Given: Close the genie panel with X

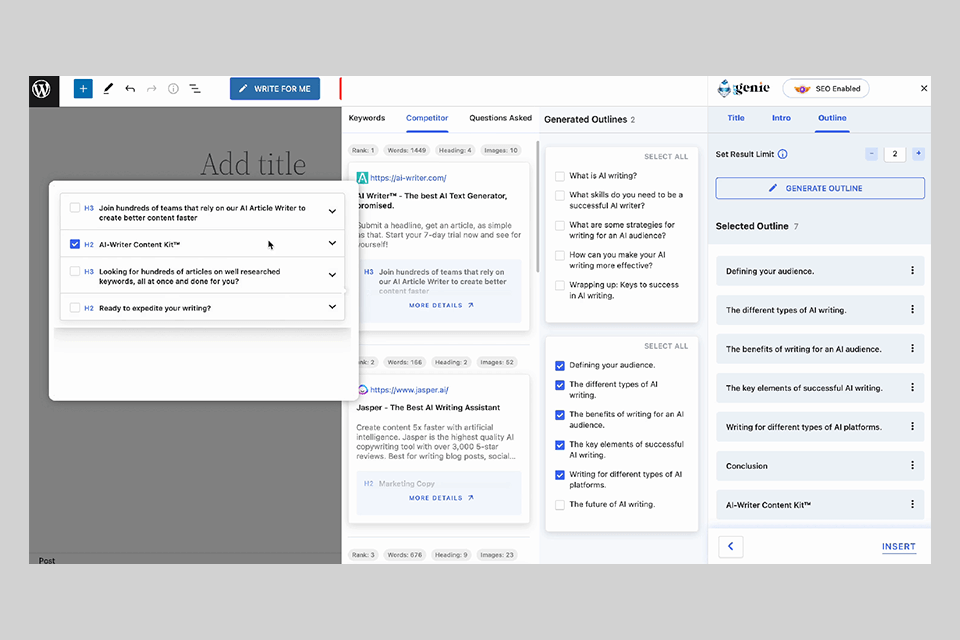Looking at the screenshot, I should (924, 88).
